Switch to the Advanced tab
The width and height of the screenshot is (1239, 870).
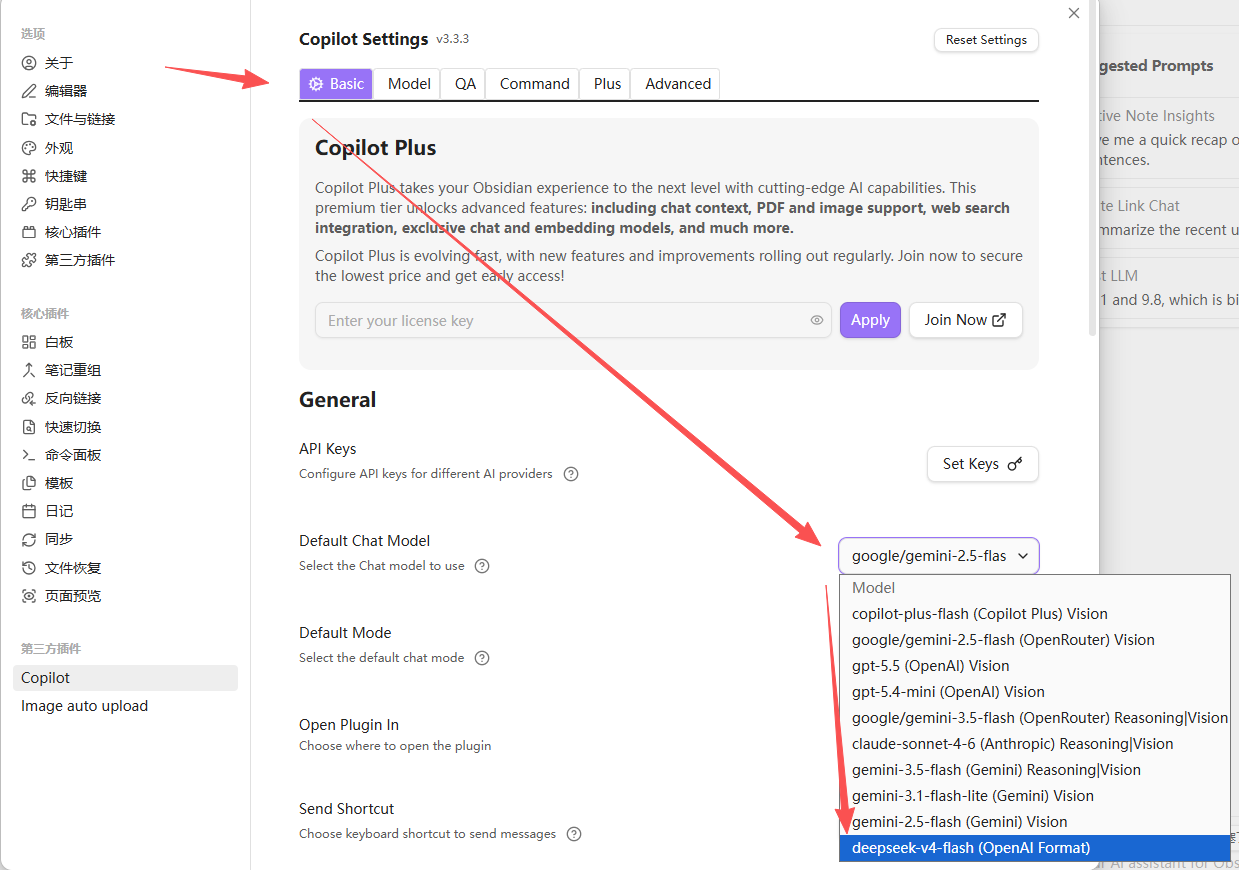678,84
